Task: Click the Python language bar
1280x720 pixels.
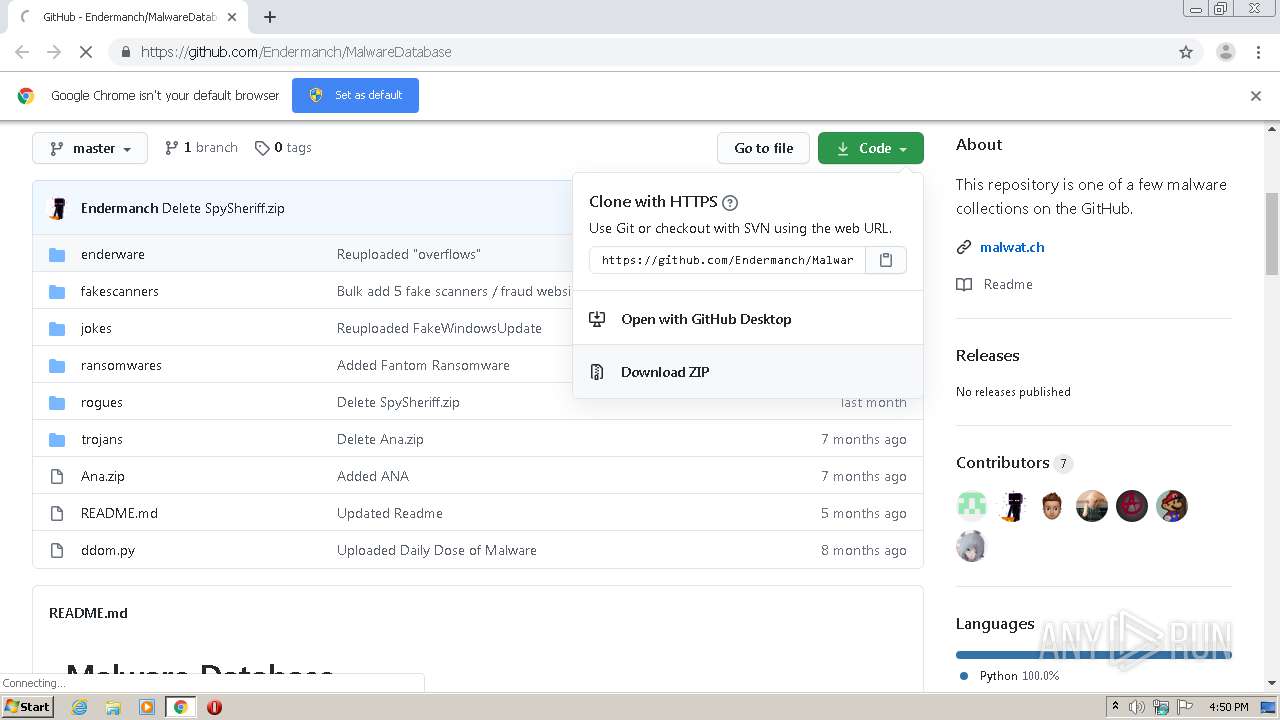Action: [x=1093, y=655]
